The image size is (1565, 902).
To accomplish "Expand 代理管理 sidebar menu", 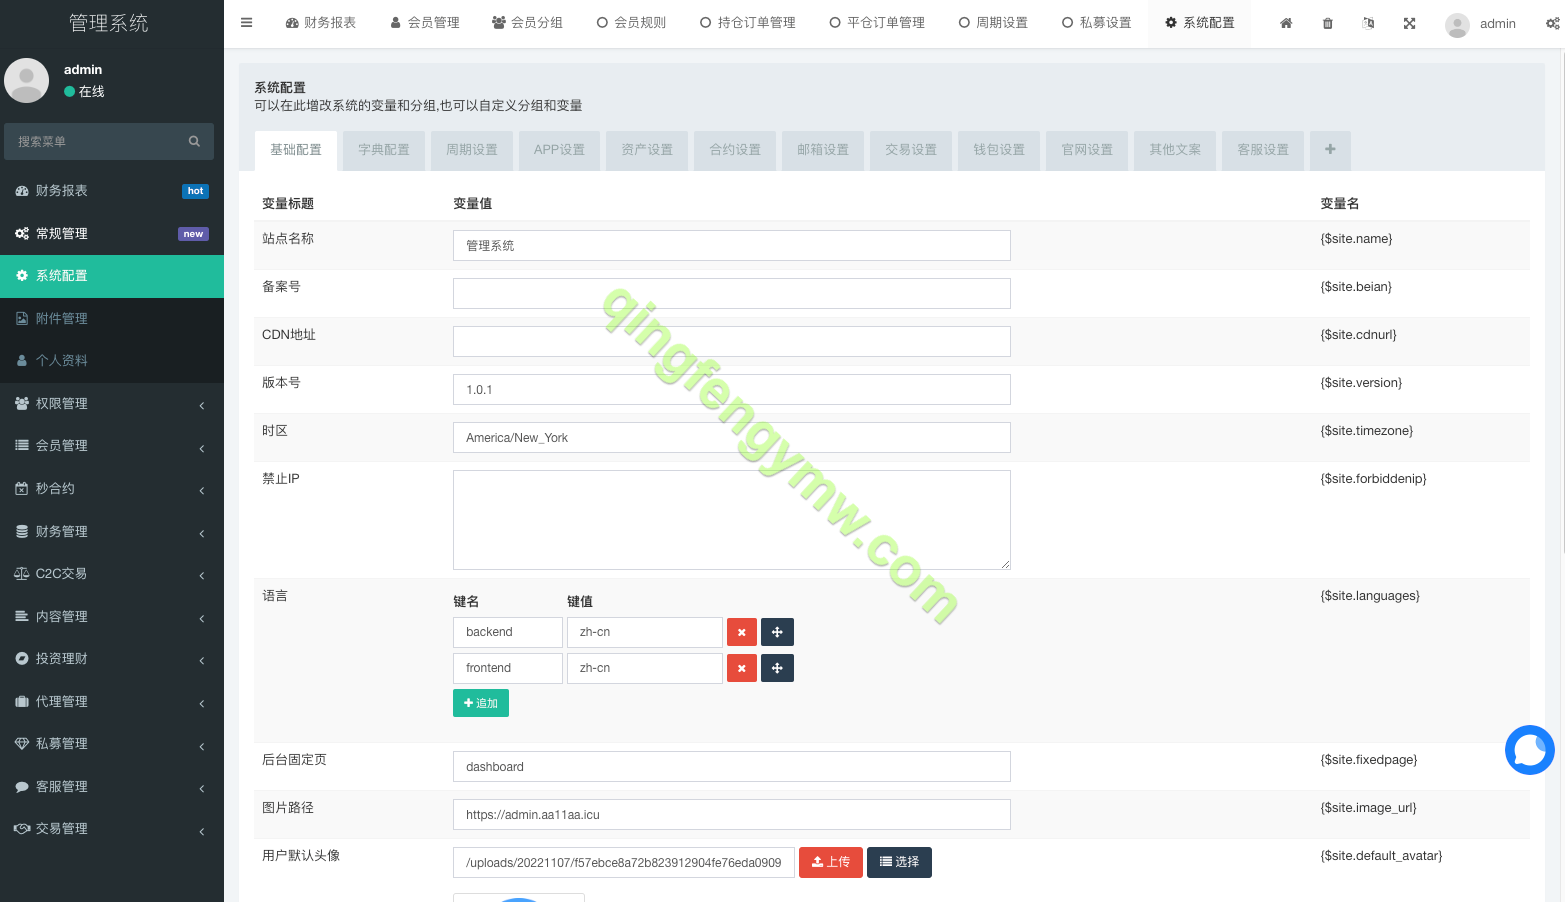I will pos(112,702).
